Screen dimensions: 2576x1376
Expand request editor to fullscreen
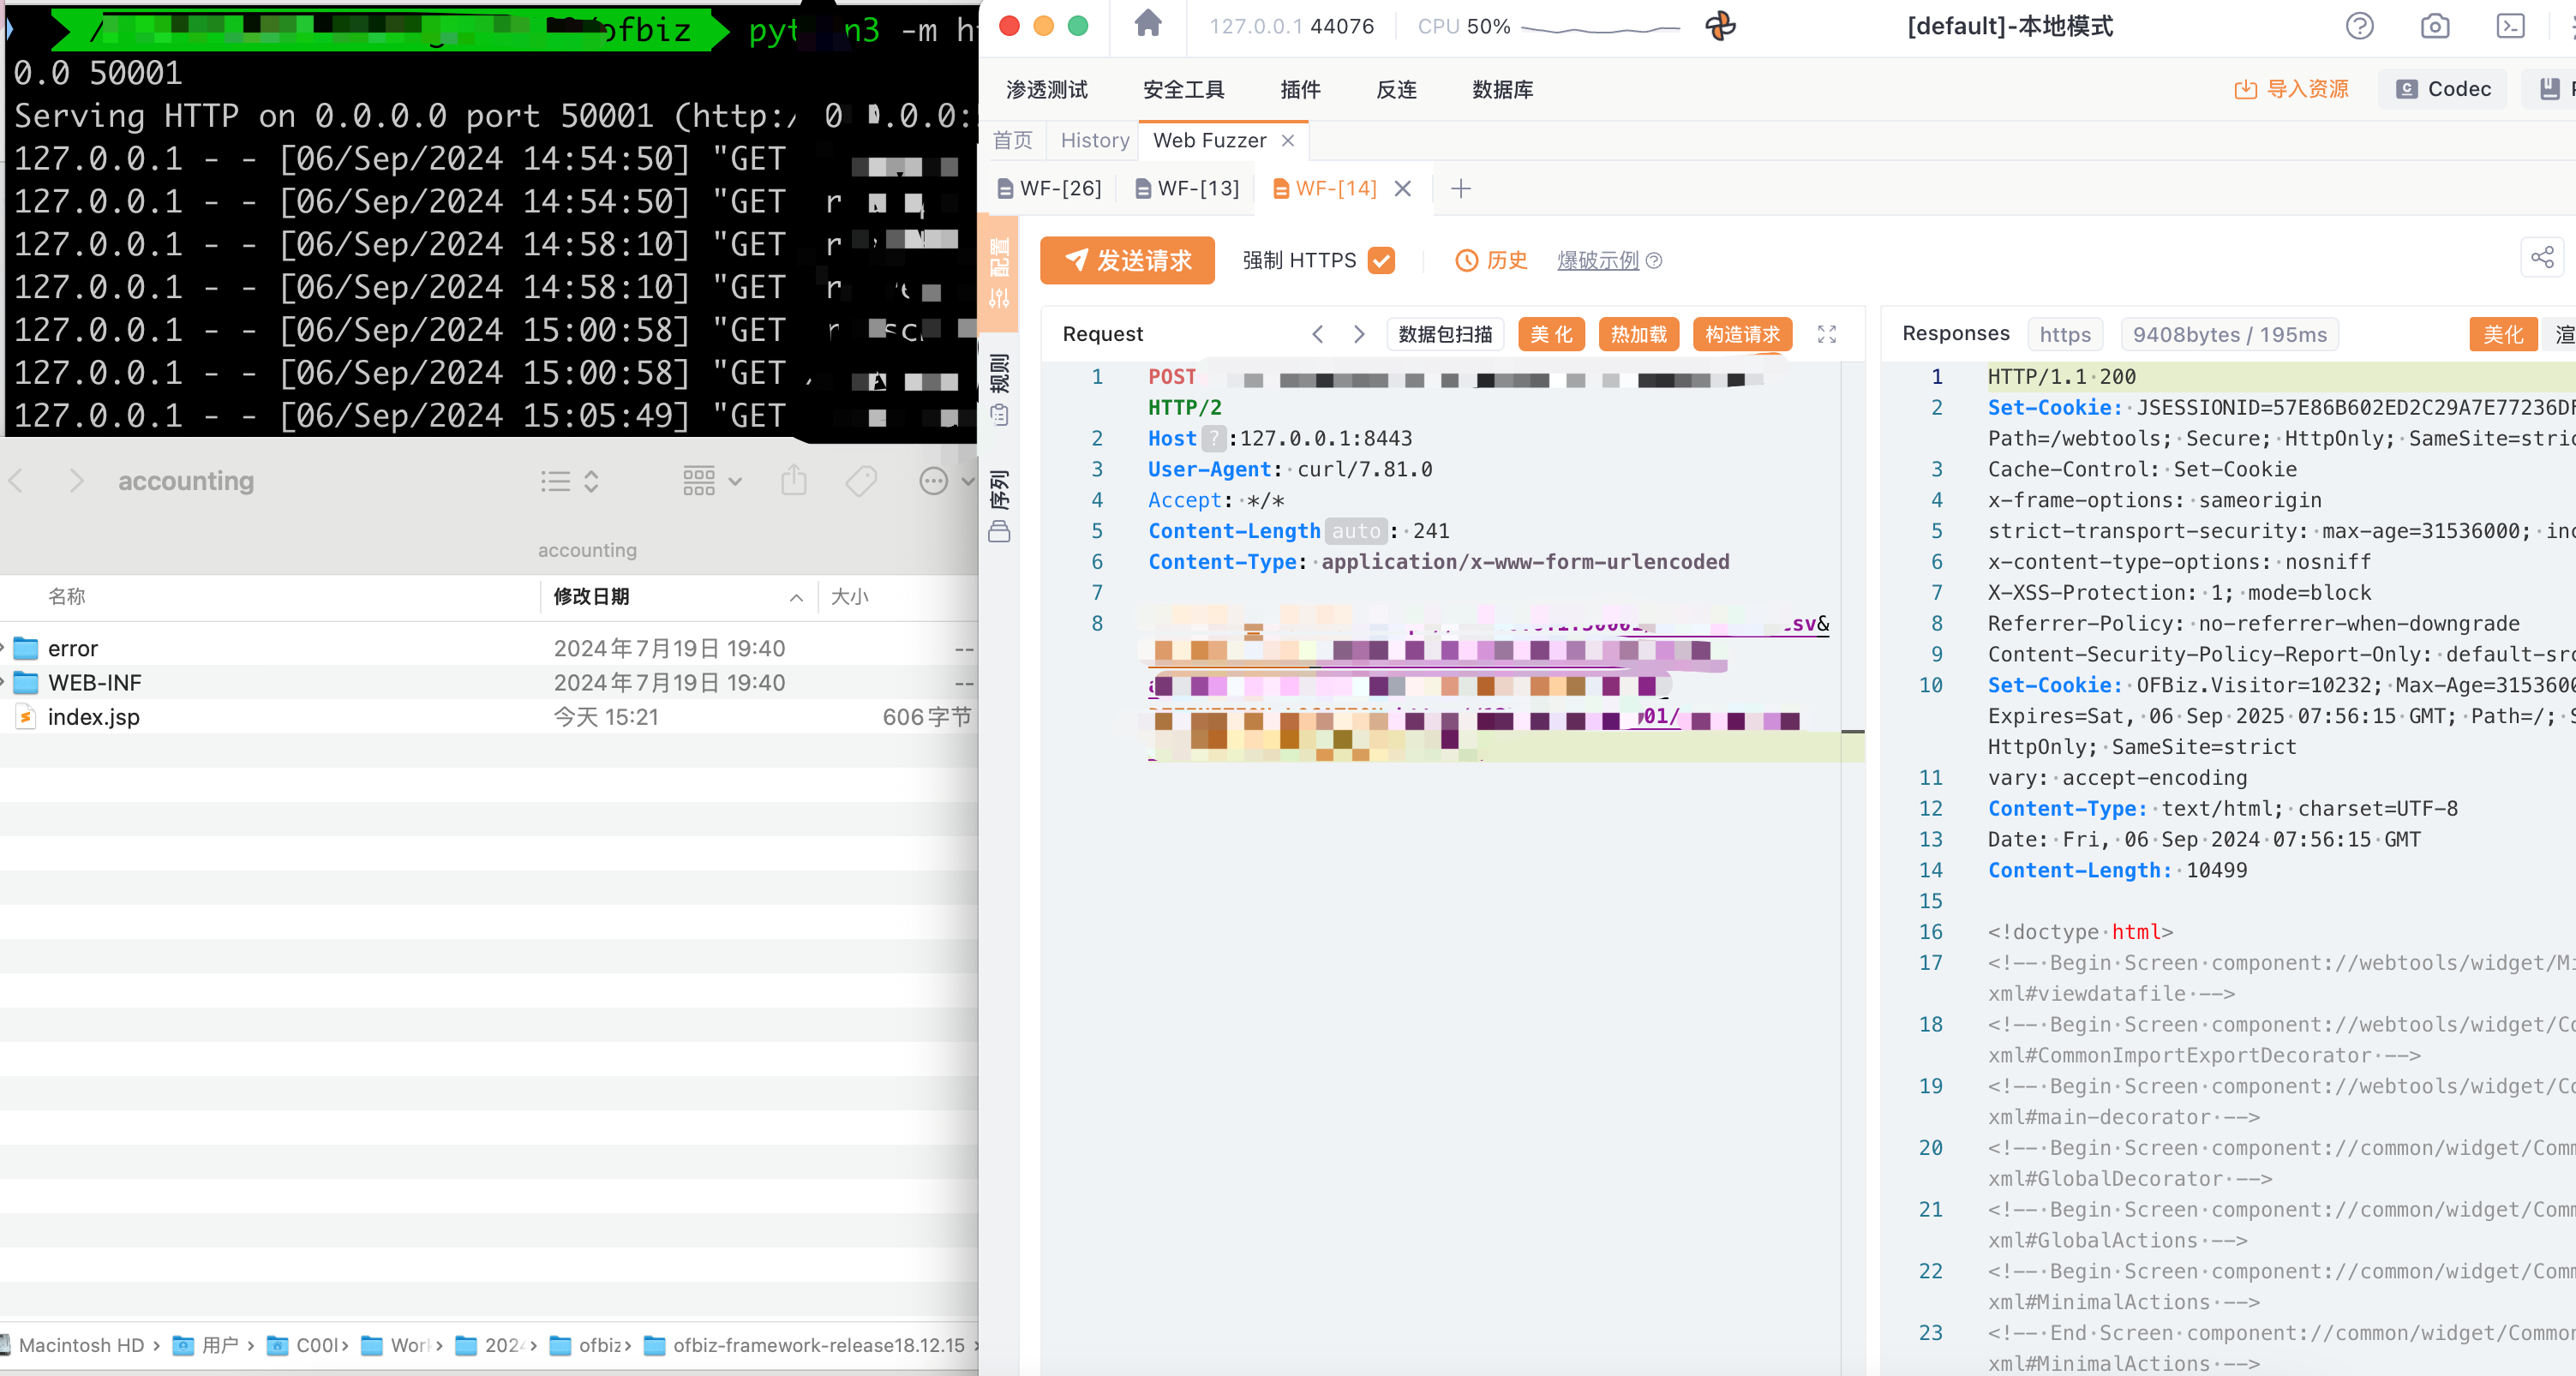[x=1827, y=334]
